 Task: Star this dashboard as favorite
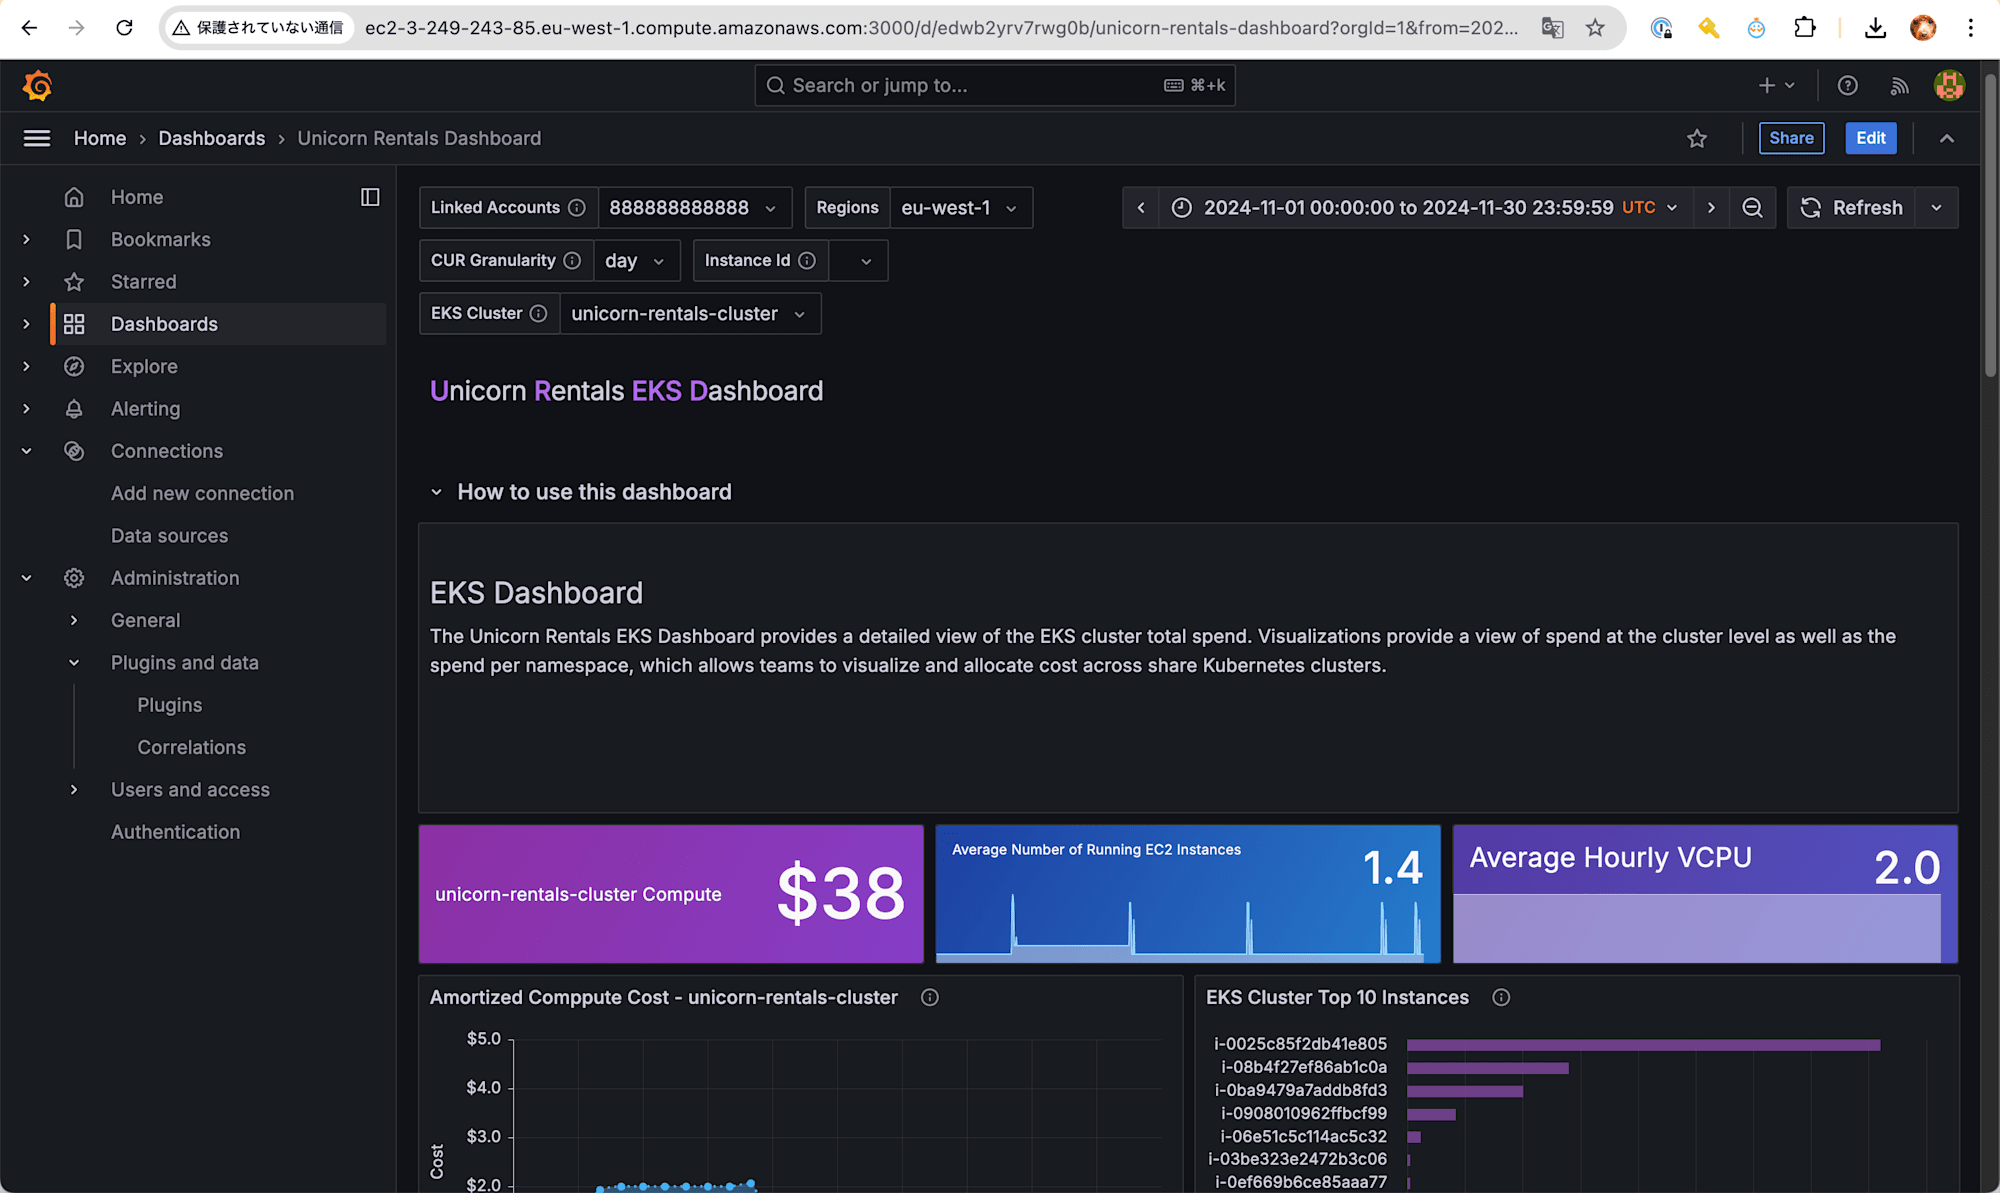pos(1697,138)
